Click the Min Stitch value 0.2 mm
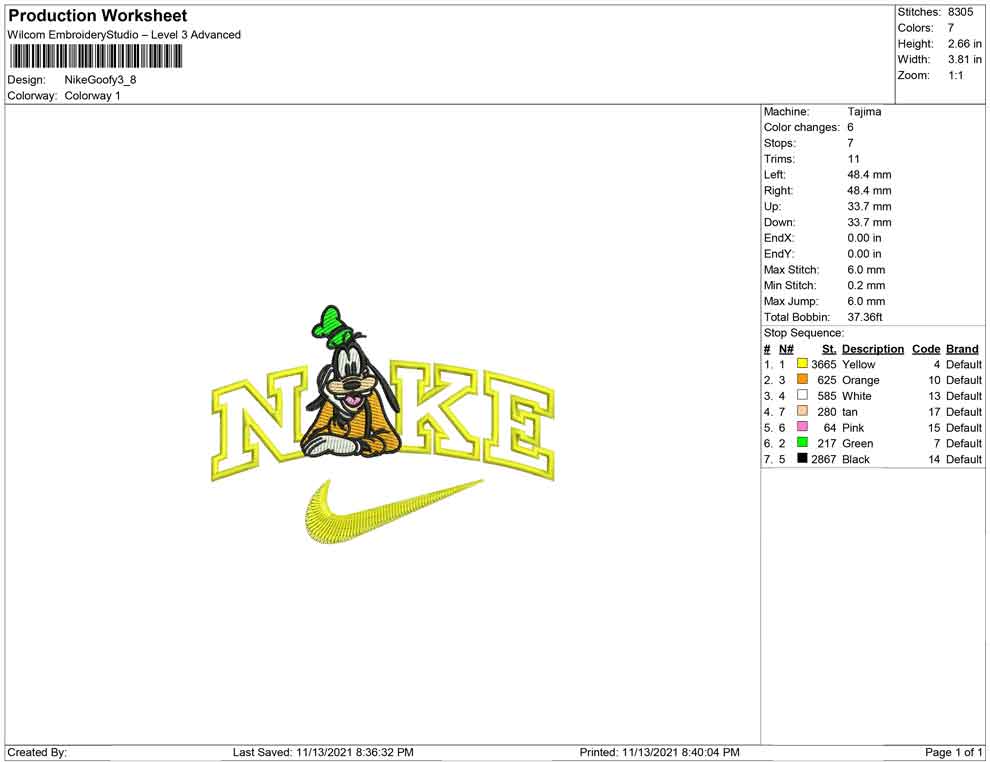Image resolution: width=990 pixels, height=762 pixels. [x=866, y=285]
